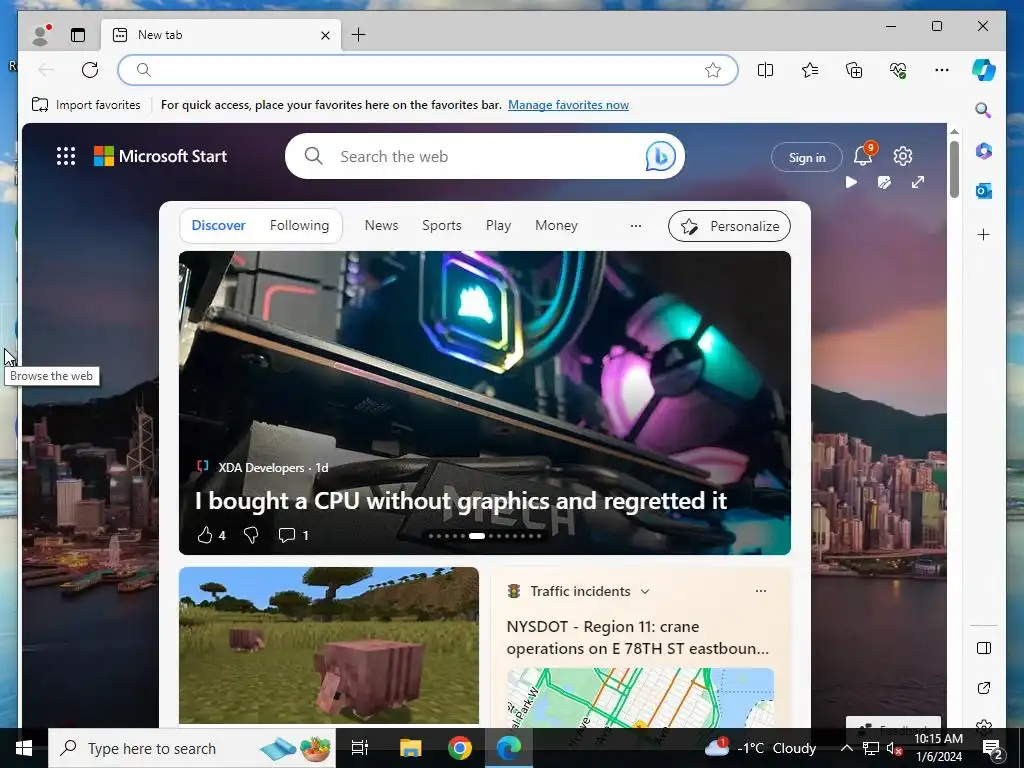Open Outlook in the sidebar
Screen dimensions: 1024x768
point(984,191)
